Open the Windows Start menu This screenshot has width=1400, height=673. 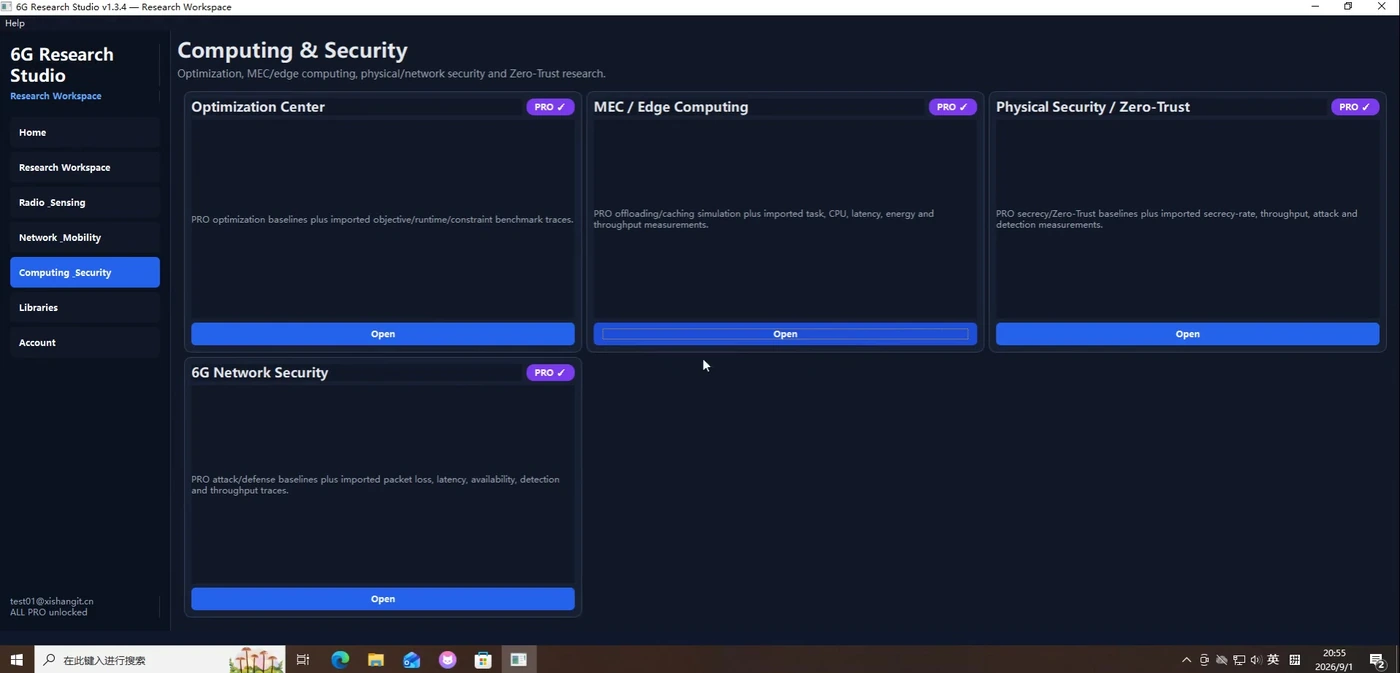16,660
